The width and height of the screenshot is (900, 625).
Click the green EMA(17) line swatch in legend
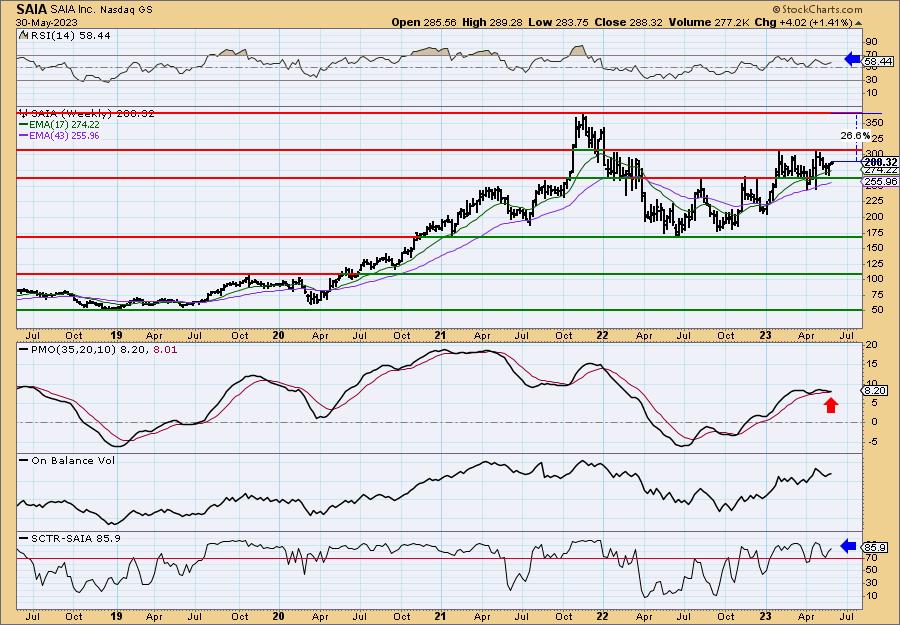24,125
